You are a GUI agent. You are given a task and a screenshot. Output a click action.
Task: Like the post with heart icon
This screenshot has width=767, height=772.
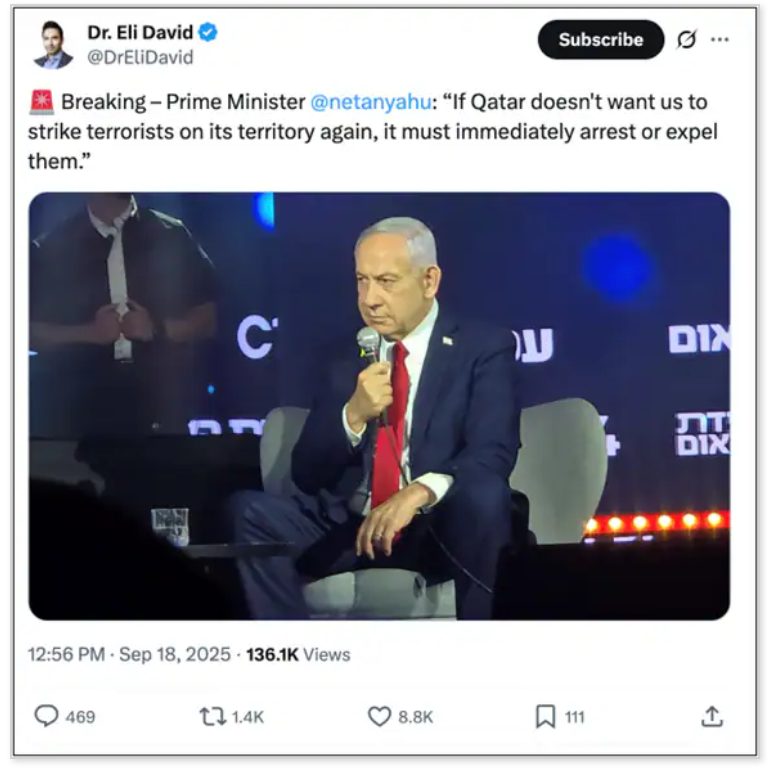point(379,716)
